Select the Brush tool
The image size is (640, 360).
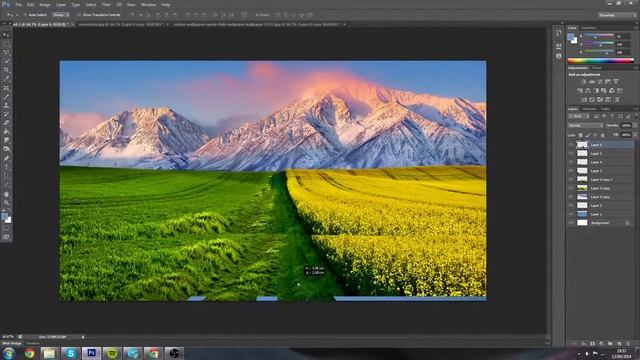pyautogui.click(x=6, y=97)
